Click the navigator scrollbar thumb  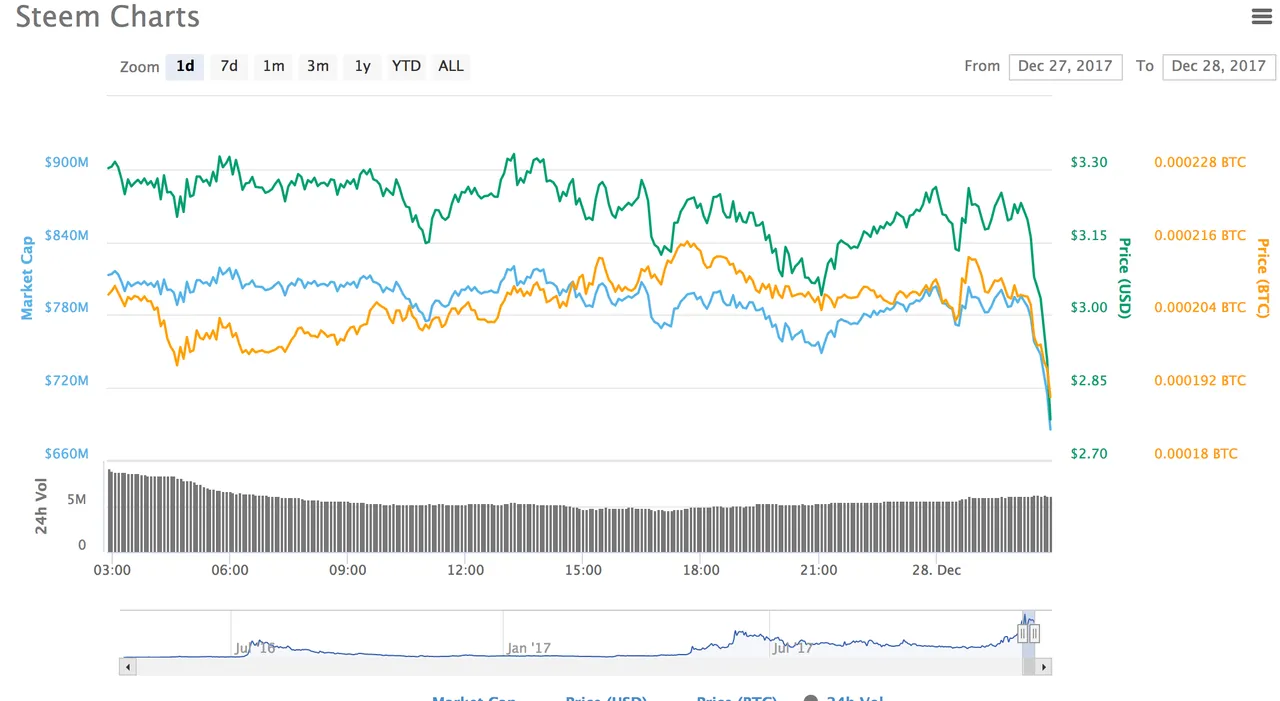click(x=1029, y=666)
